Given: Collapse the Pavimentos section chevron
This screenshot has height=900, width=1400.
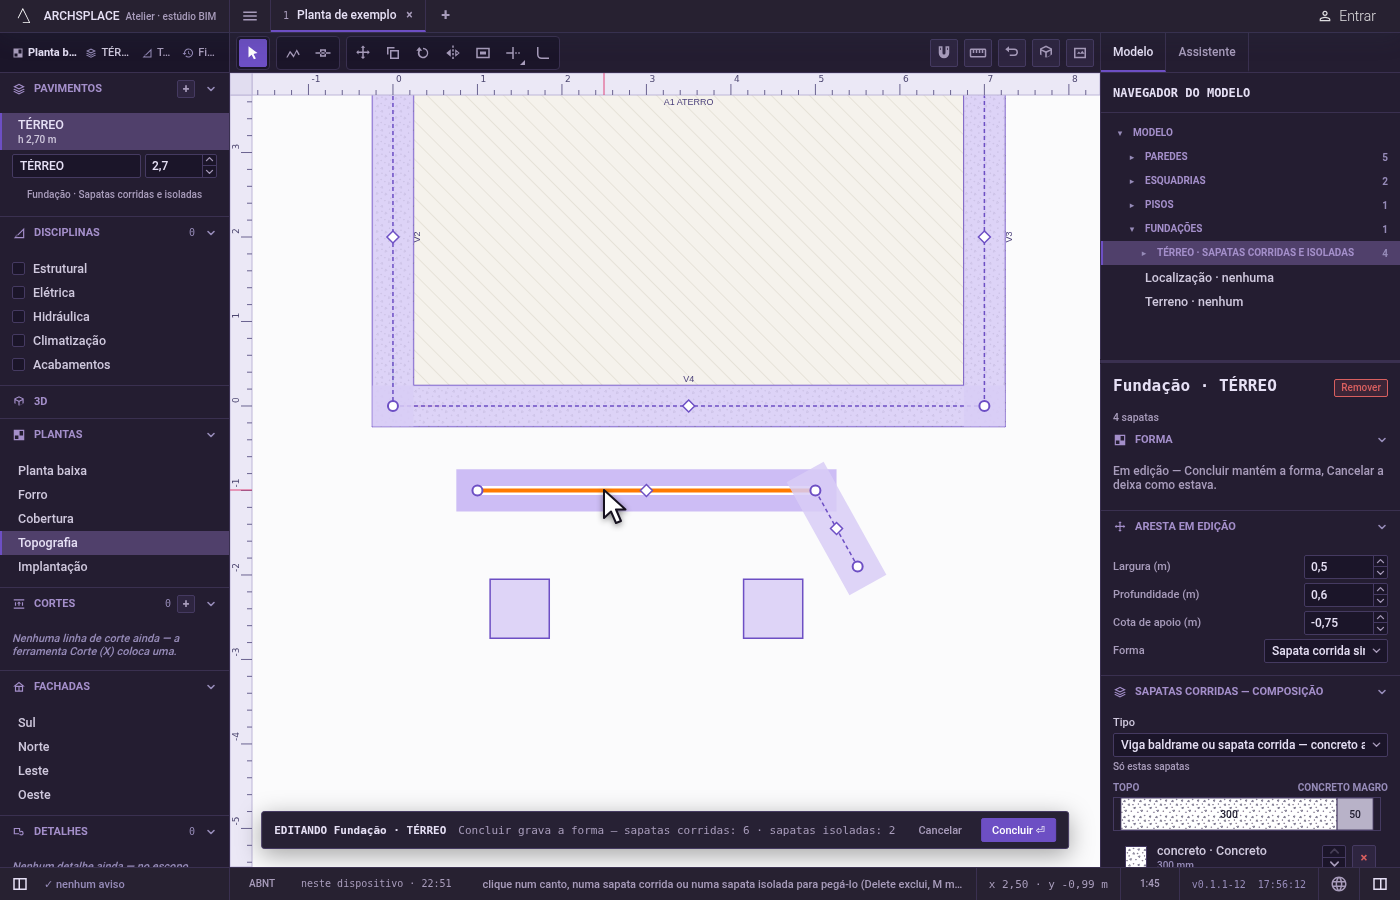Looking at the screenshot, I should coord(211,89).
